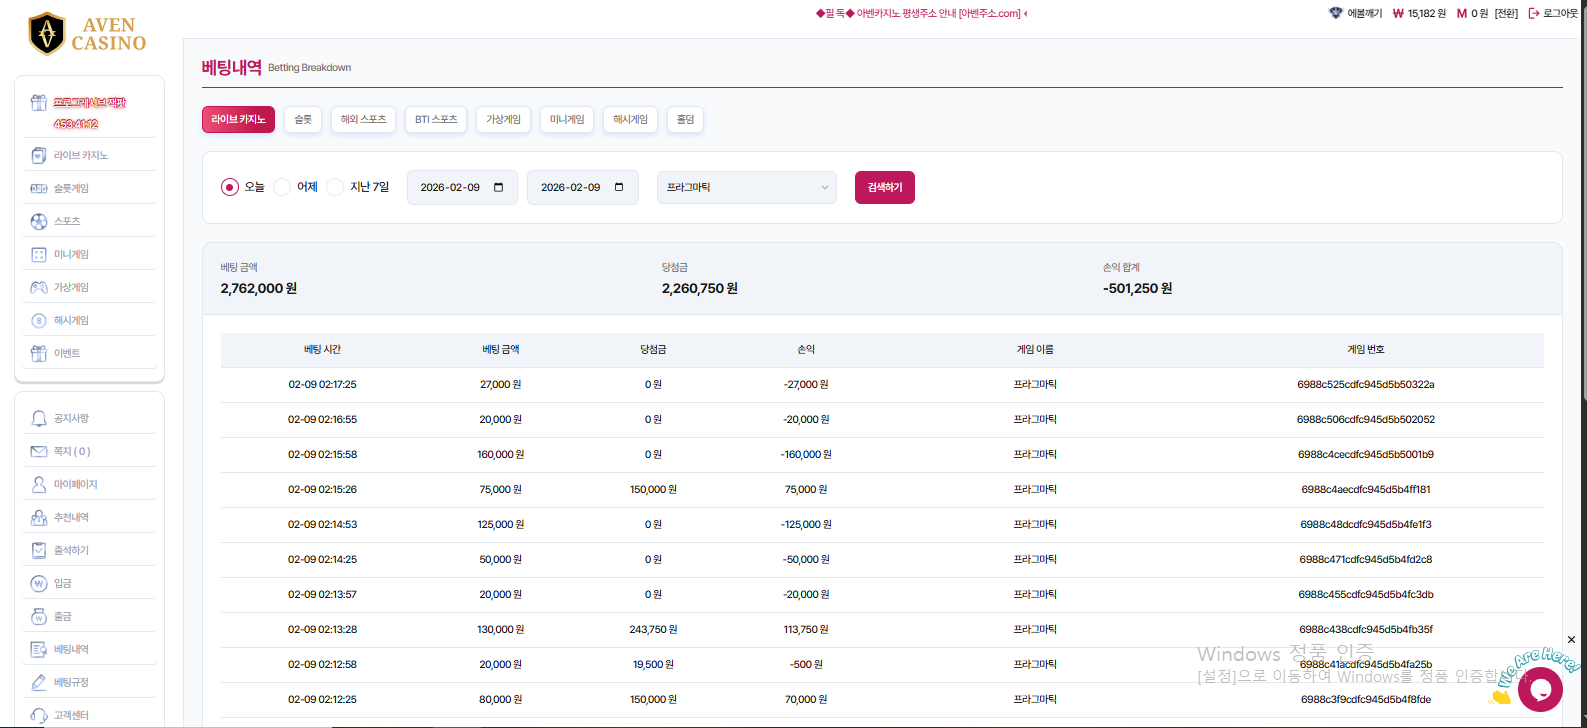
Task: Open messages envelope icon in sidebar
Action: click(x=39, y=451)
